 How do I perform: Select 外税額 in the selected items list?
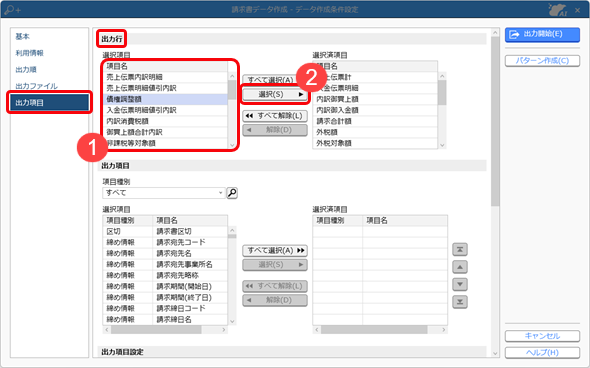click(x=375, y=132)
